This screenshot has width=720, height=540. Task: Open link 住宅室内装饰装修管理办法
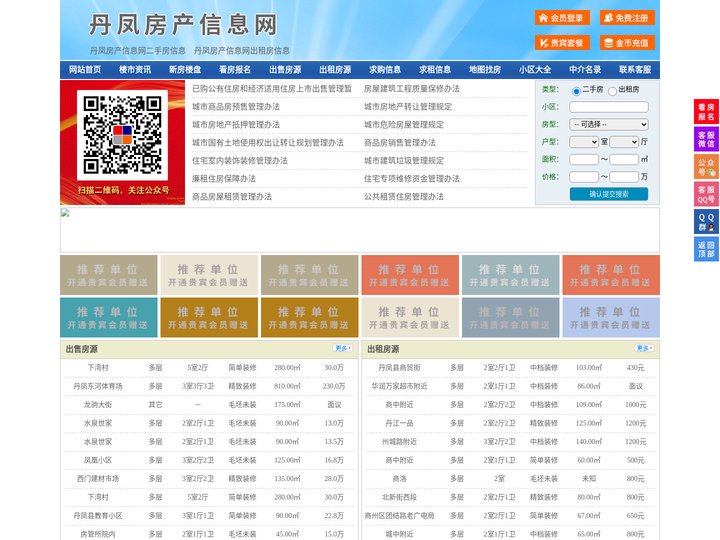240,161
